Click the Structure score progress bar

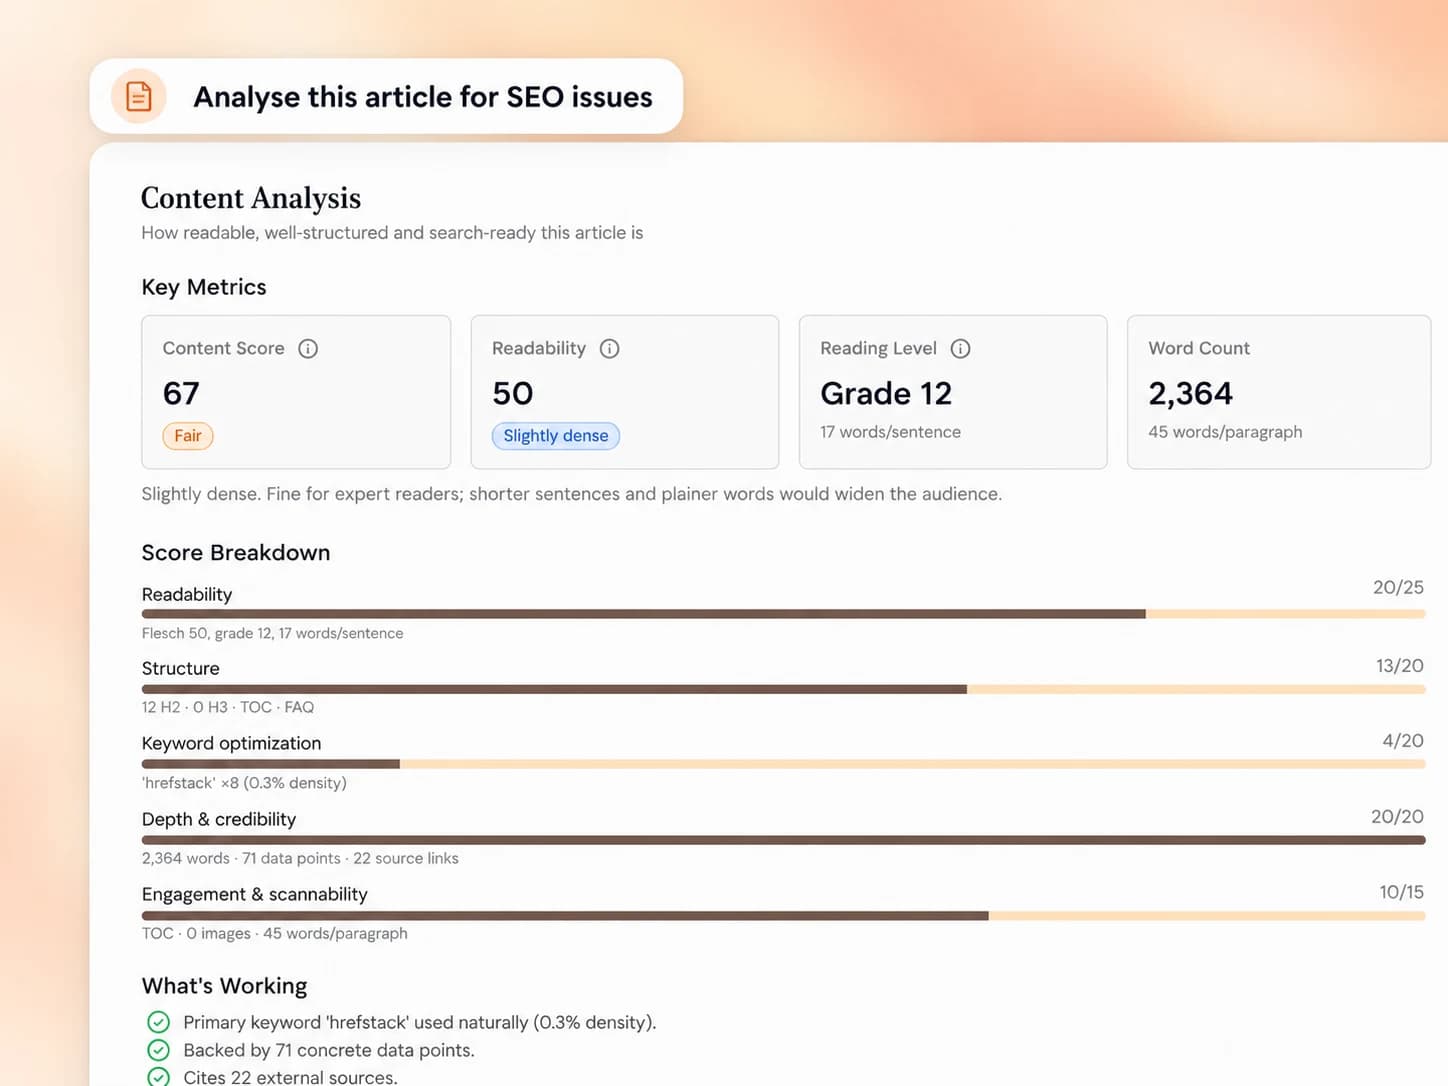click(x=784, y=689)
